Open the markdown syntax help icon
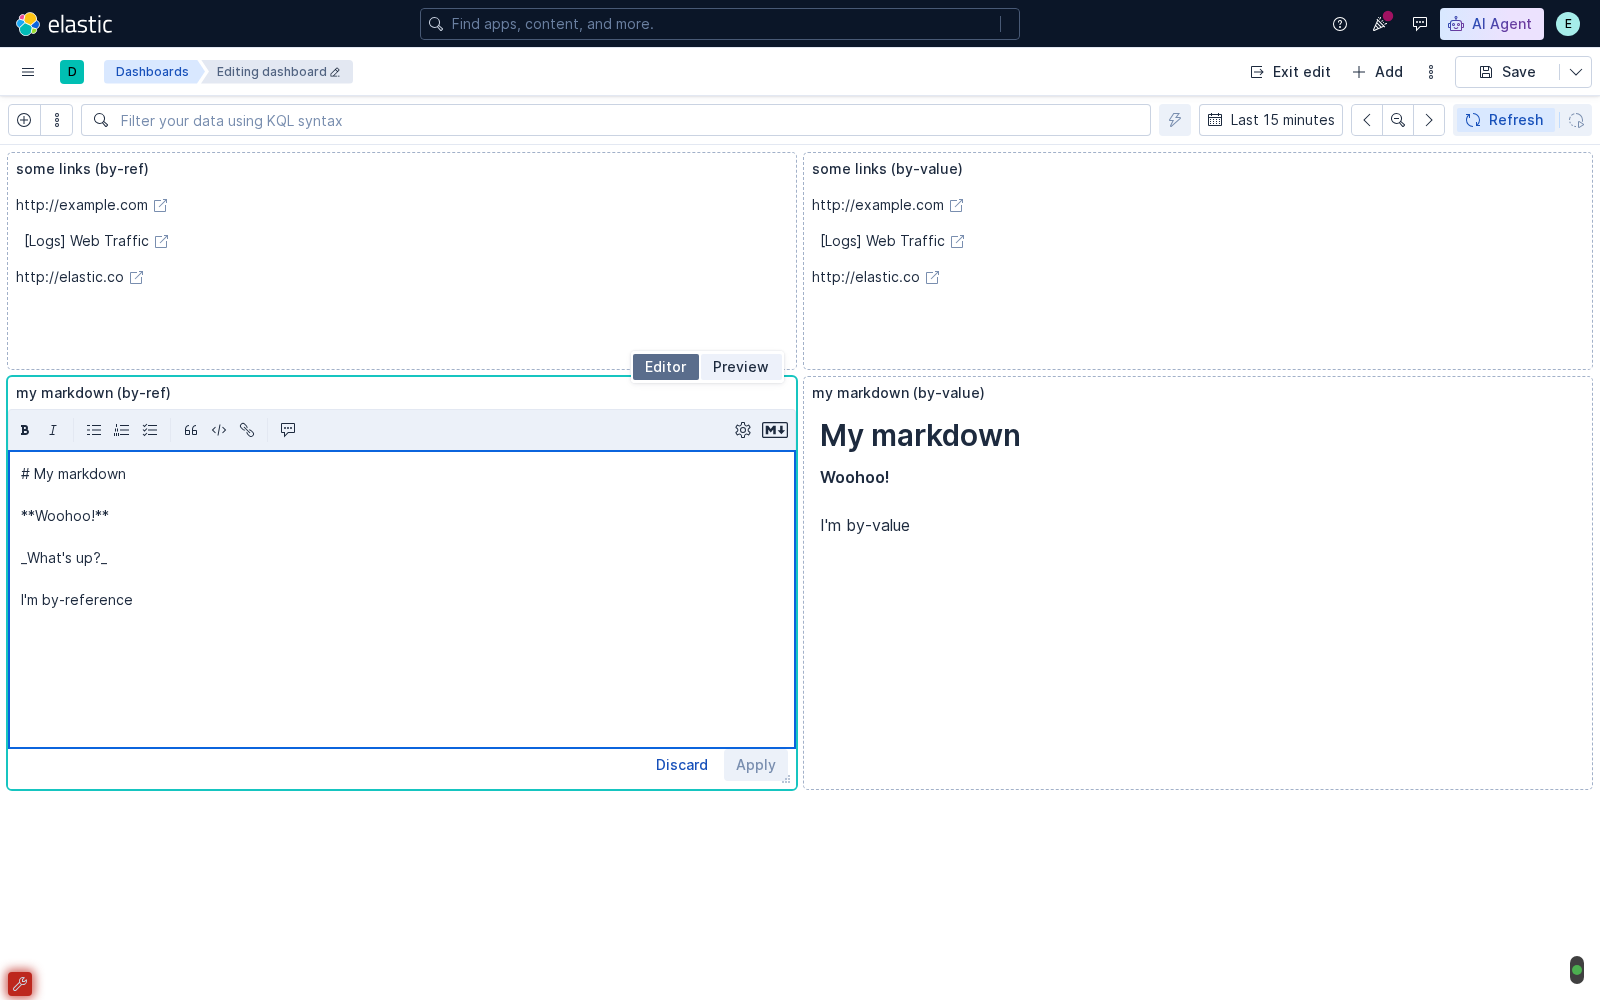Viewport: 1600px width, 1000px height. point(775,430)
